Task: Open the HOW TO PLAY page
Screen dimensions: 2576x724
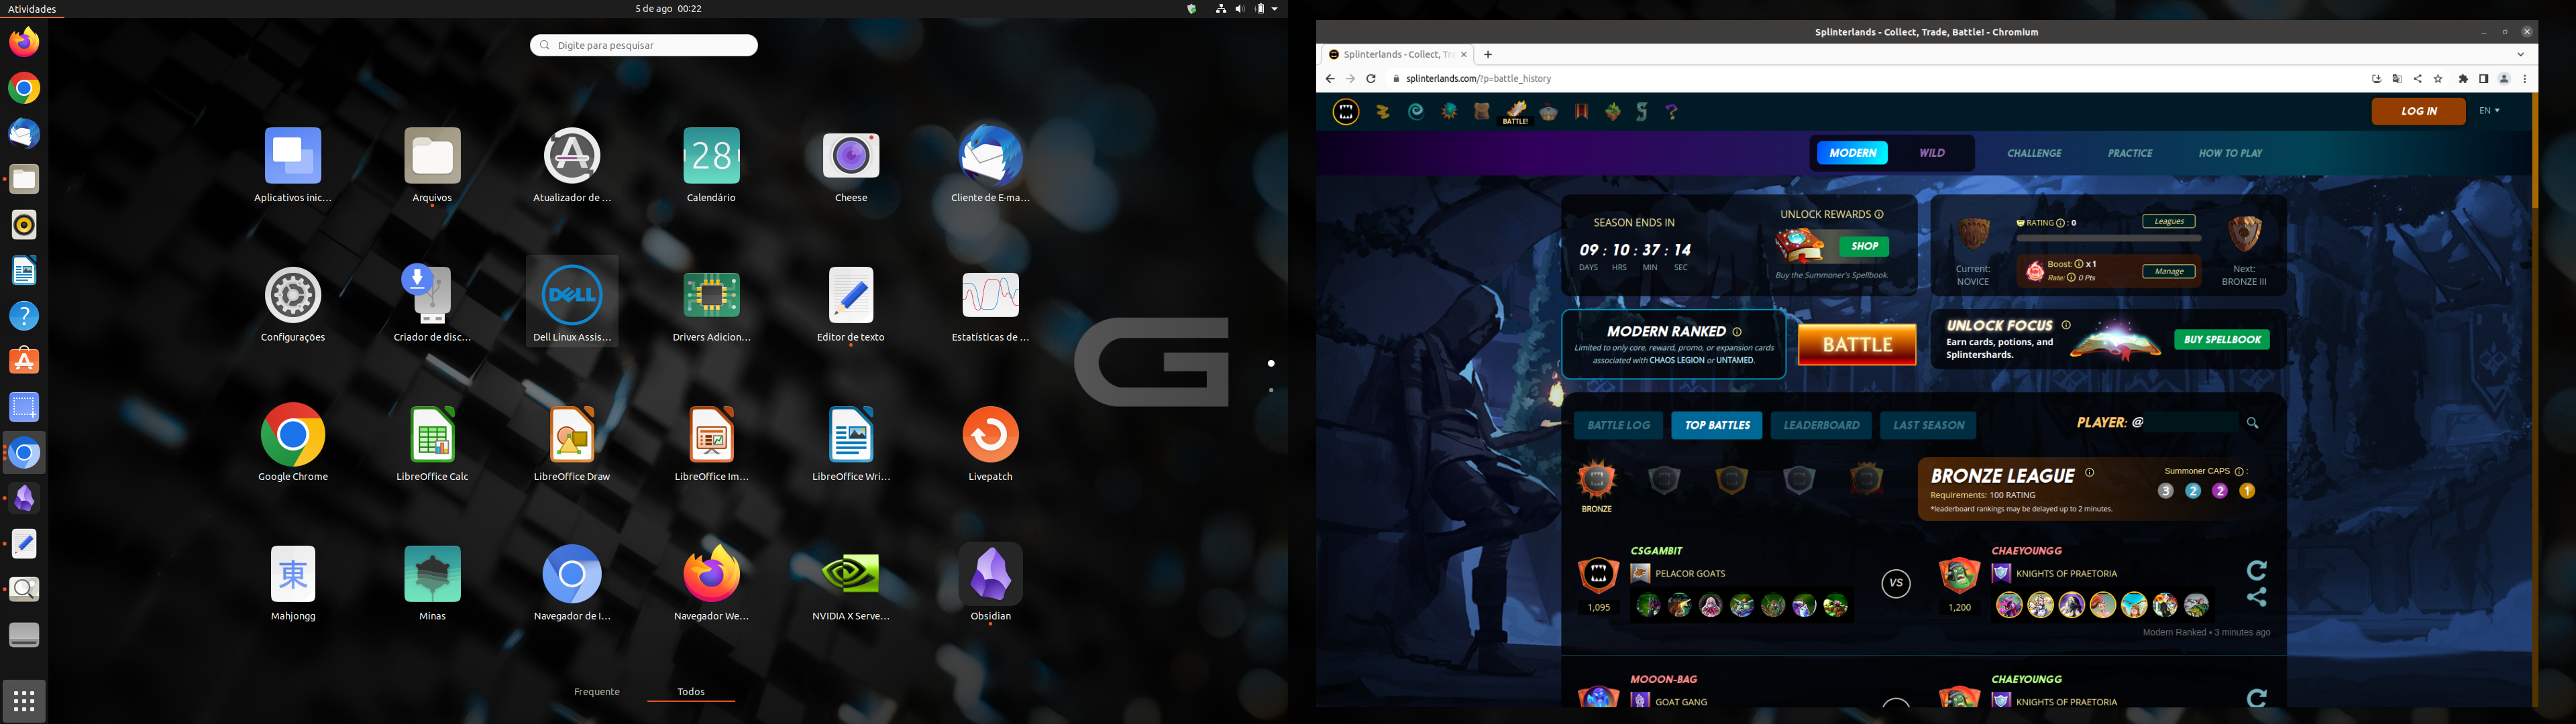Action: pyautogui.click(x=2230, y=153)
